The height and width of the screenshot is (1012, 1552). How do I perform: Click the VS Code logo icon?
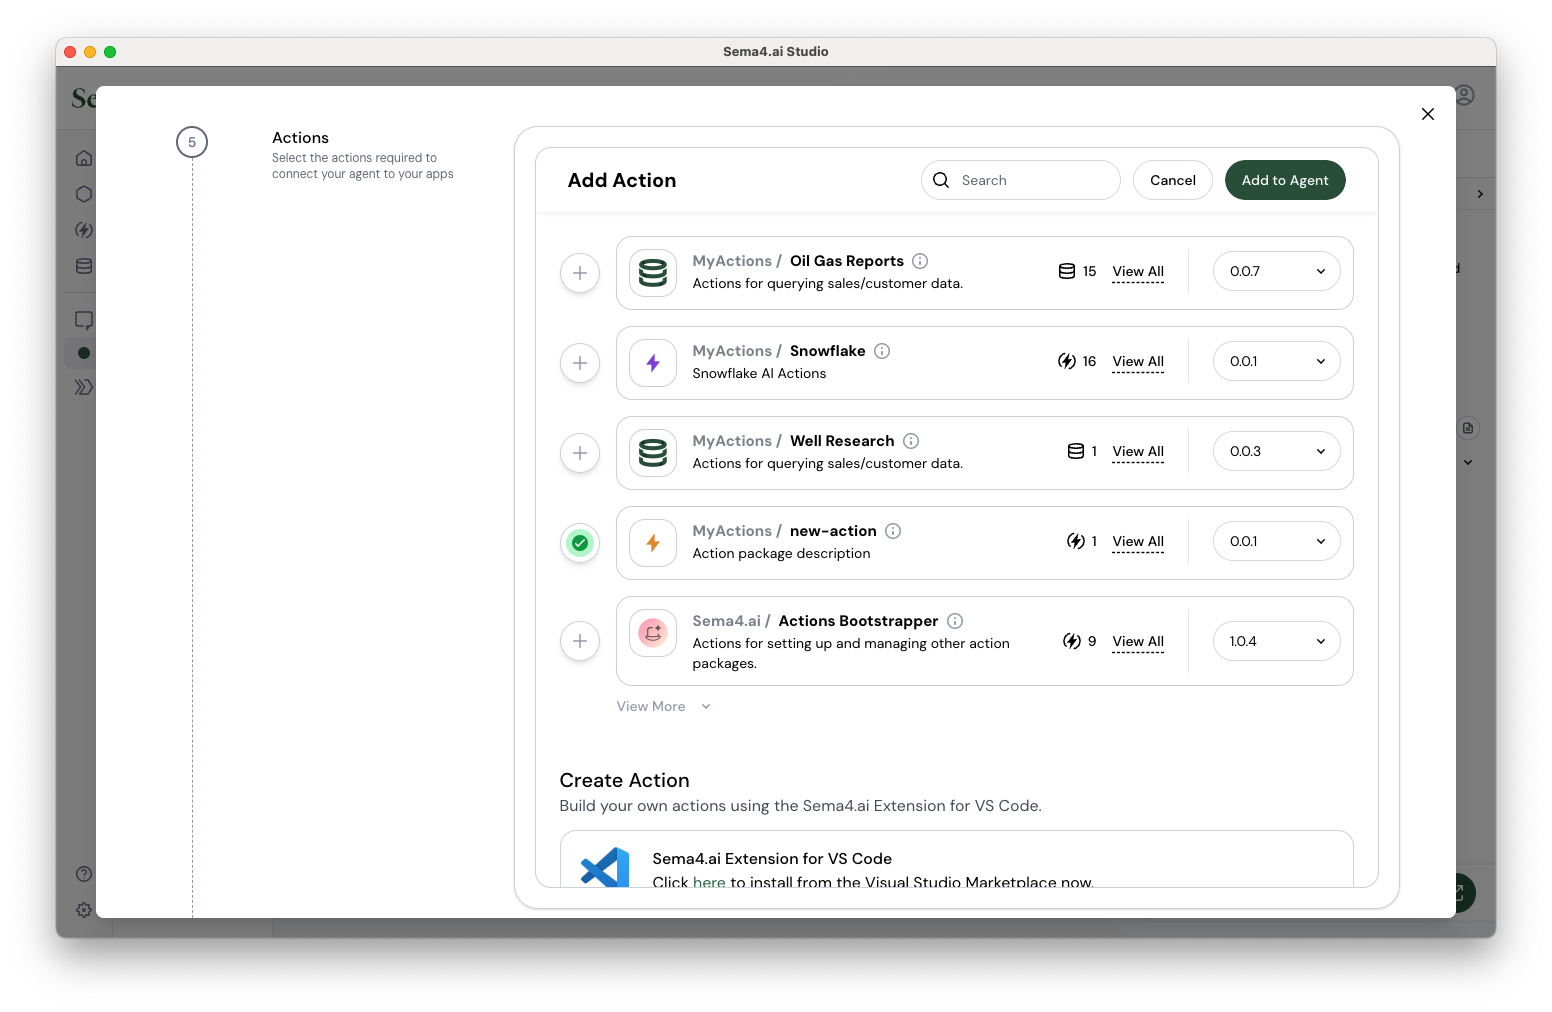coord(605,867)
